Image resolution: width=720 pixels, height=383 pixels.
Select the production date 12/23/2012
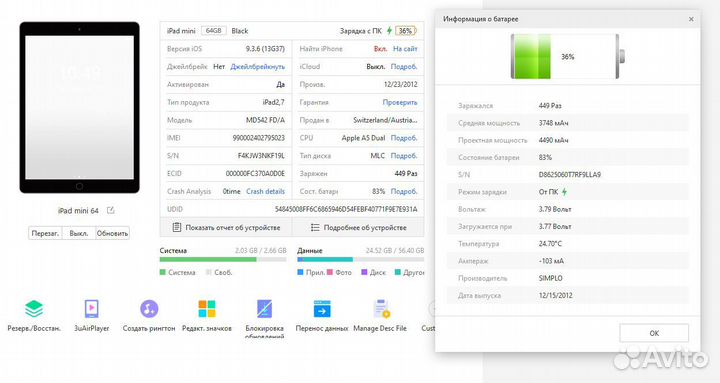tap(400, 84)
